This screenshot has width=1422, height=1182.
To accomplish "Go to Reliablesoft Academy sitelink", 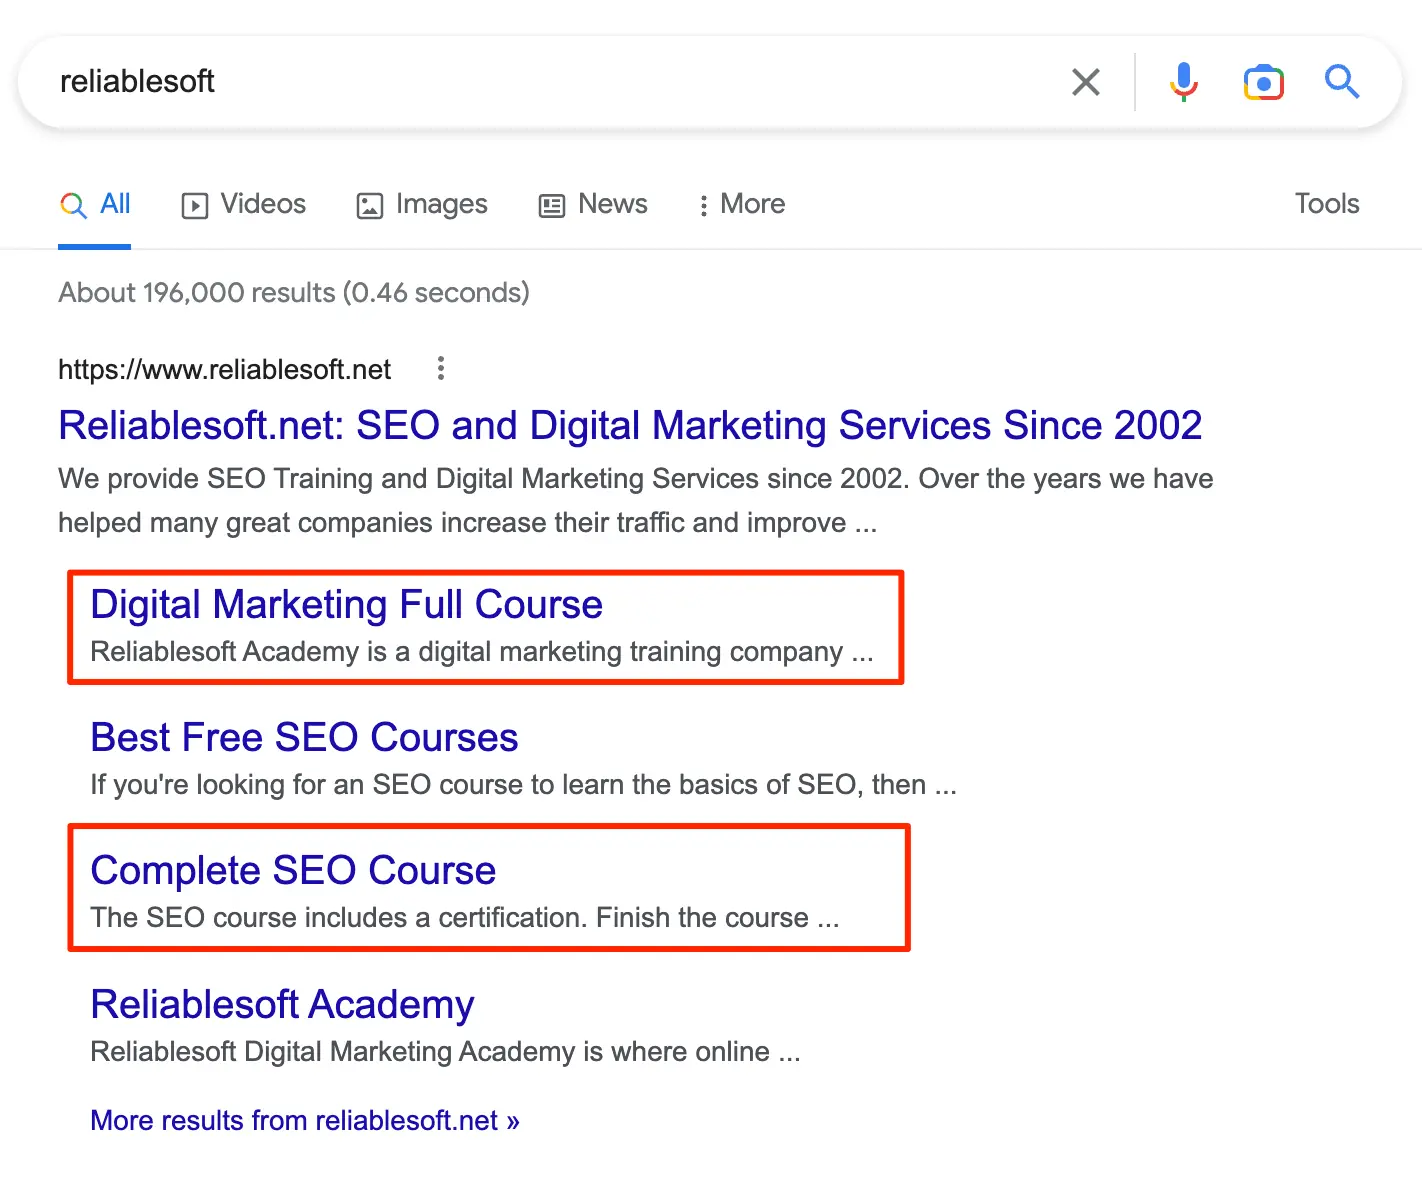I will pos(282,1005).
